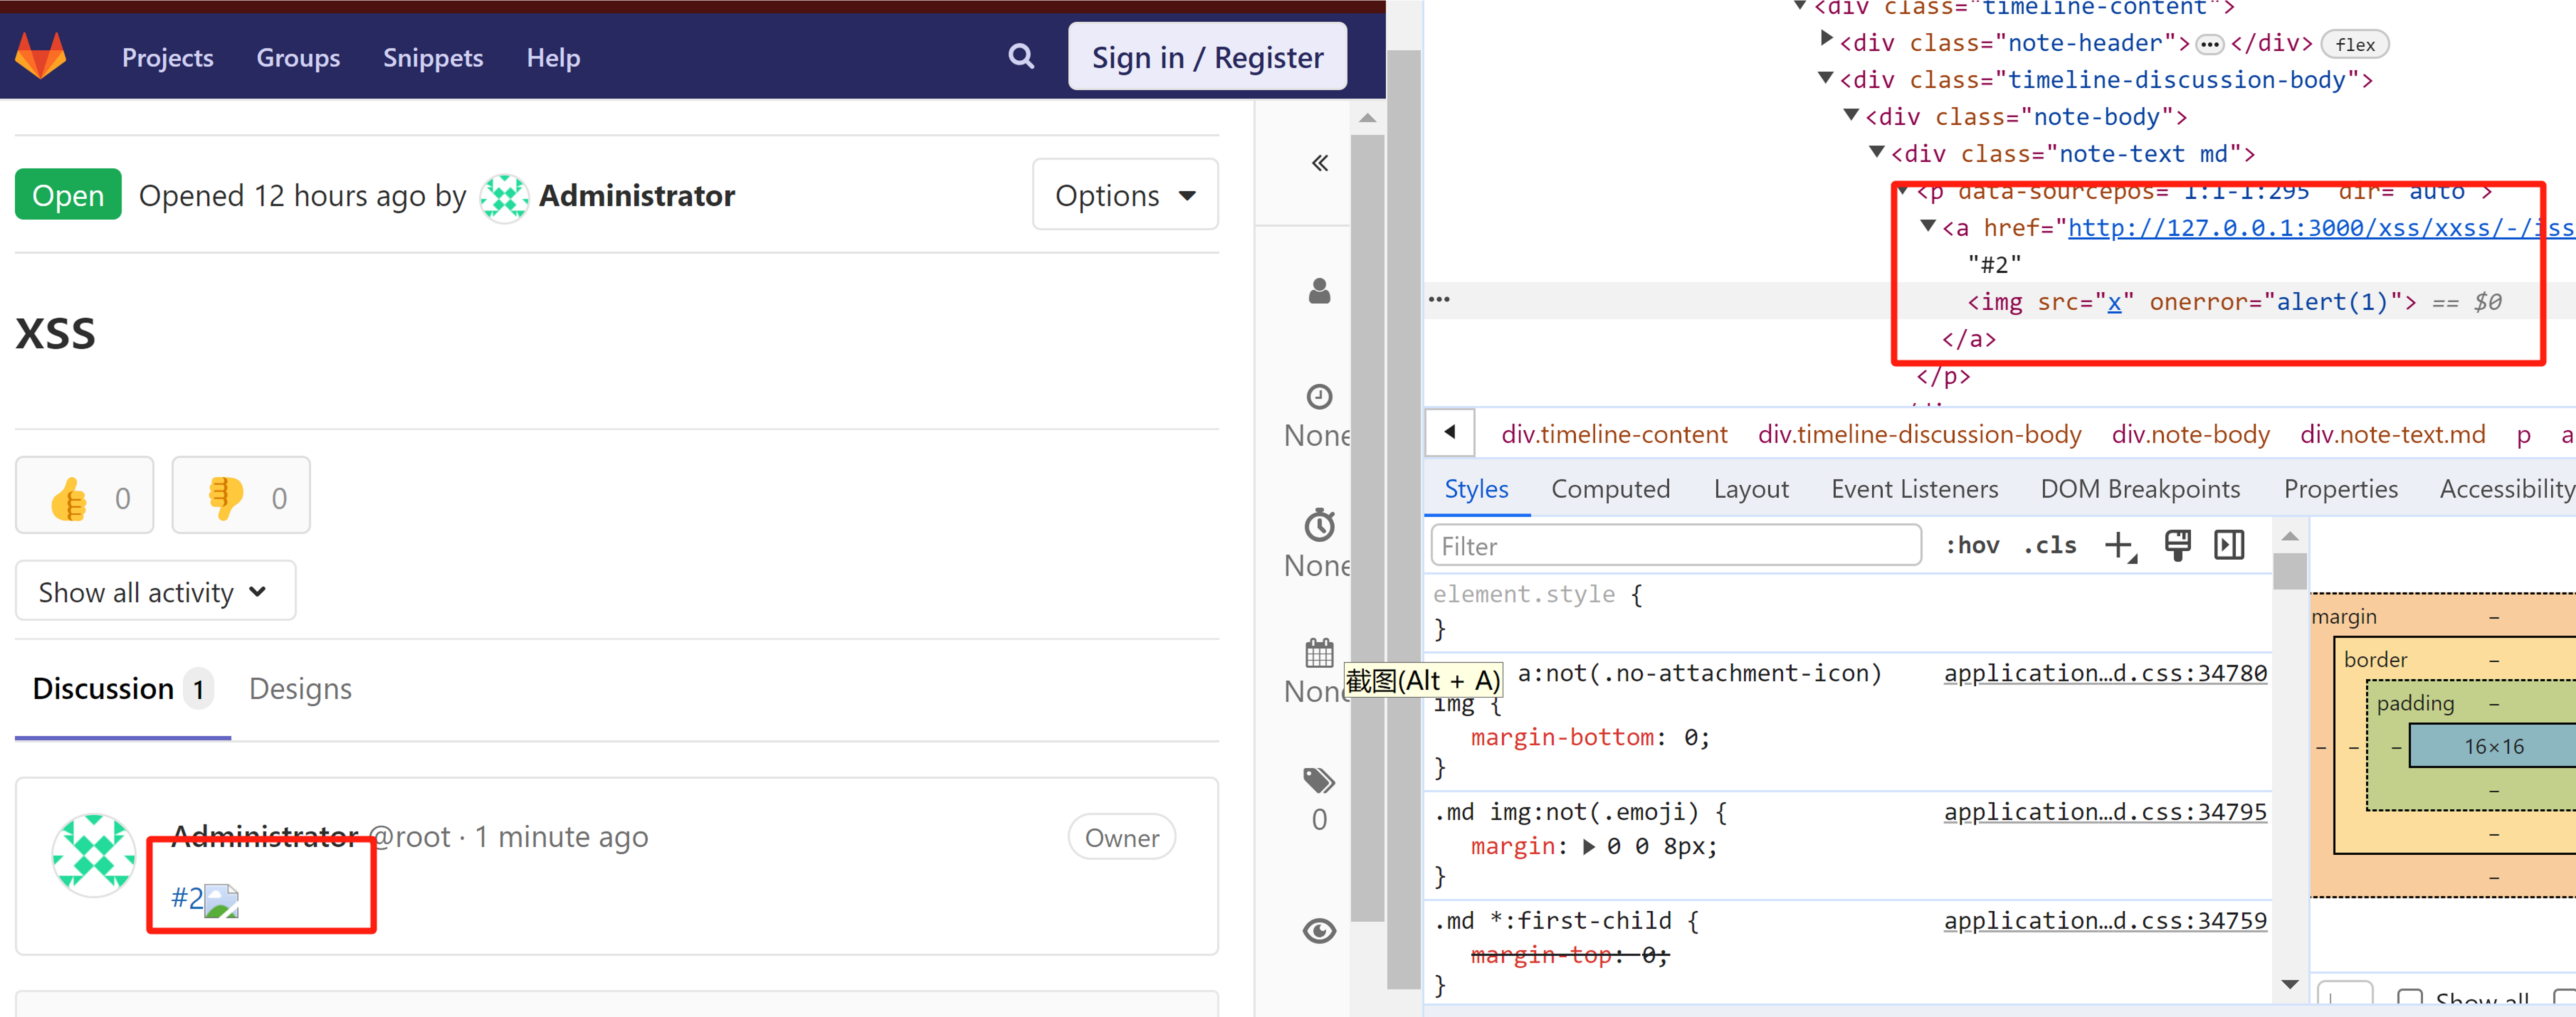Screen dimensions: 2576x1017
Task: Click the broken image icon after #2
Action: 221,900
